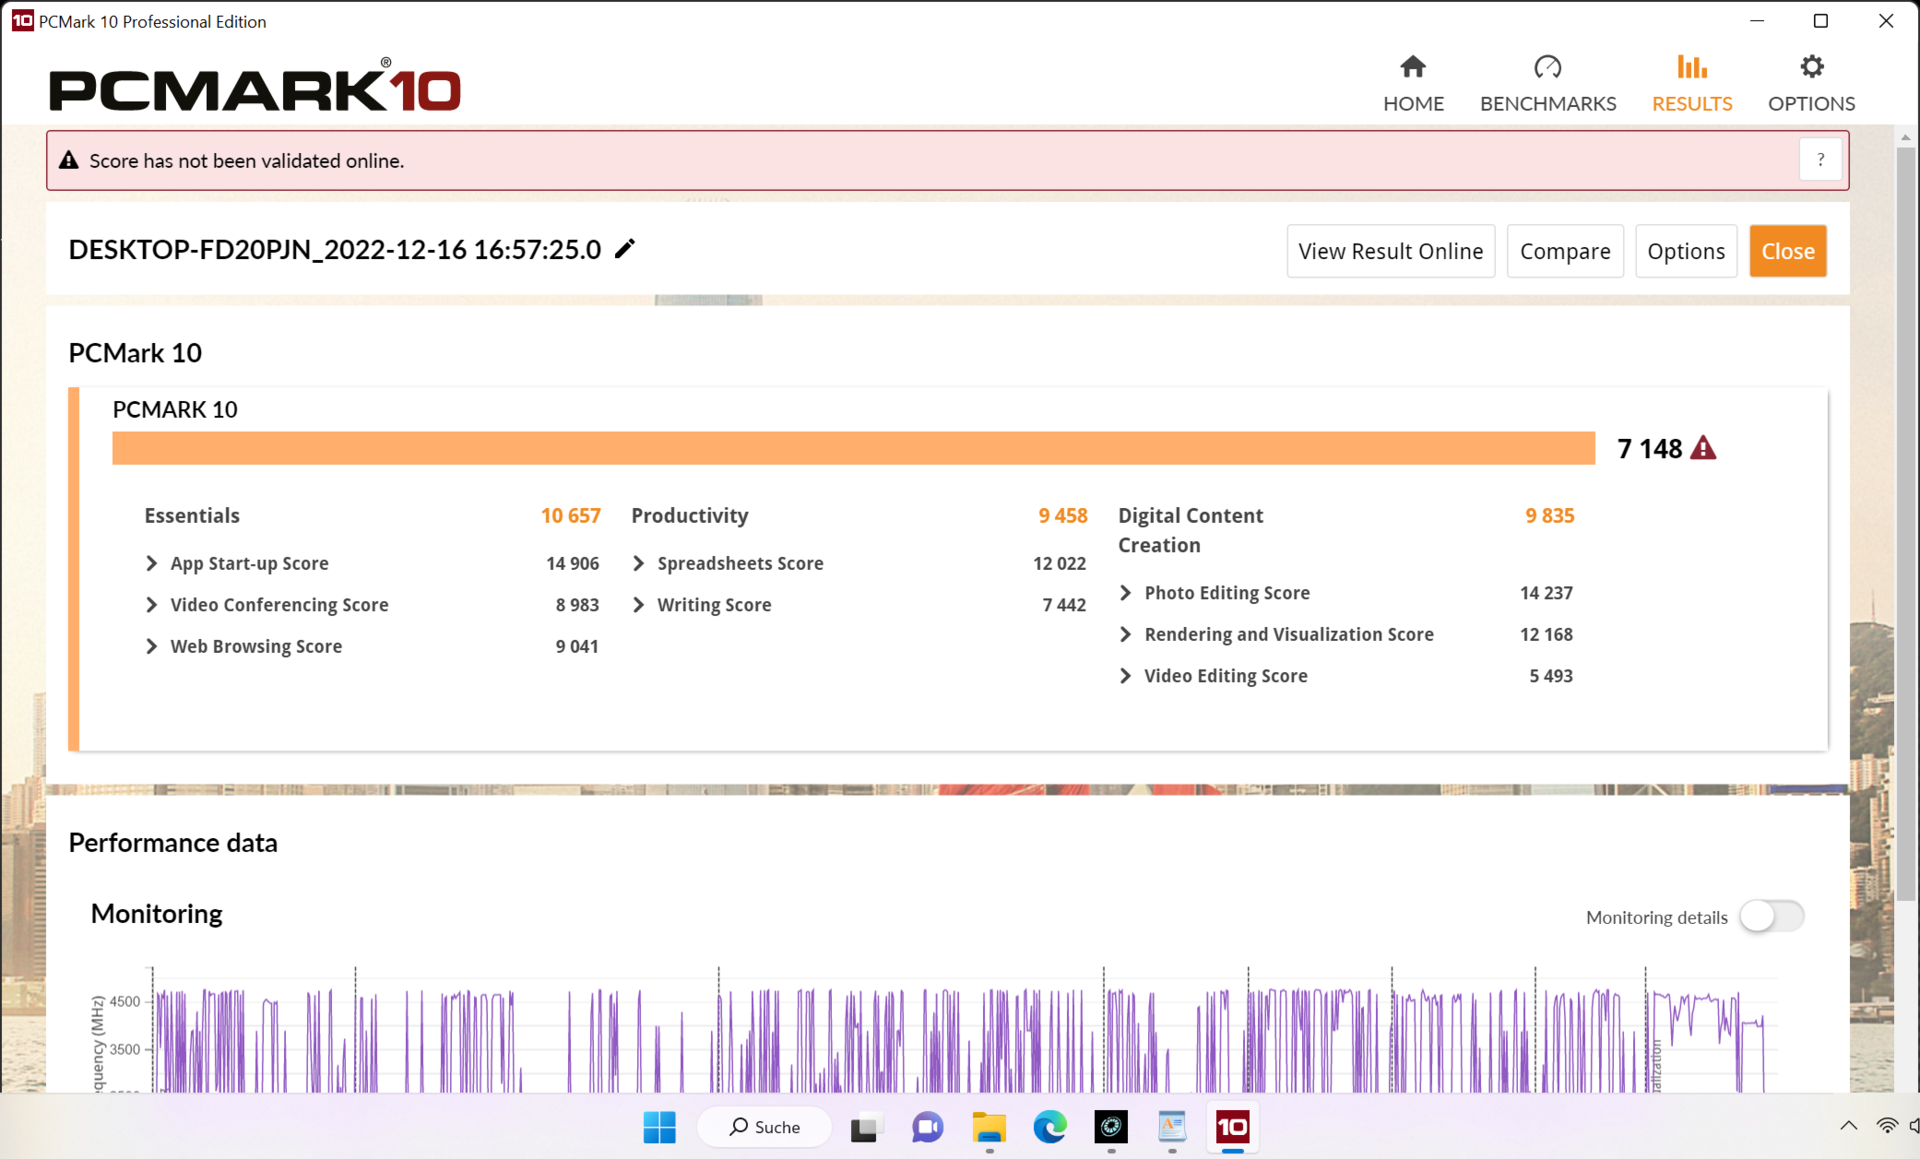Show hidden system tray icons
Viewport: 1920px width, 1159px height.
click(x=1848, y=1126)
